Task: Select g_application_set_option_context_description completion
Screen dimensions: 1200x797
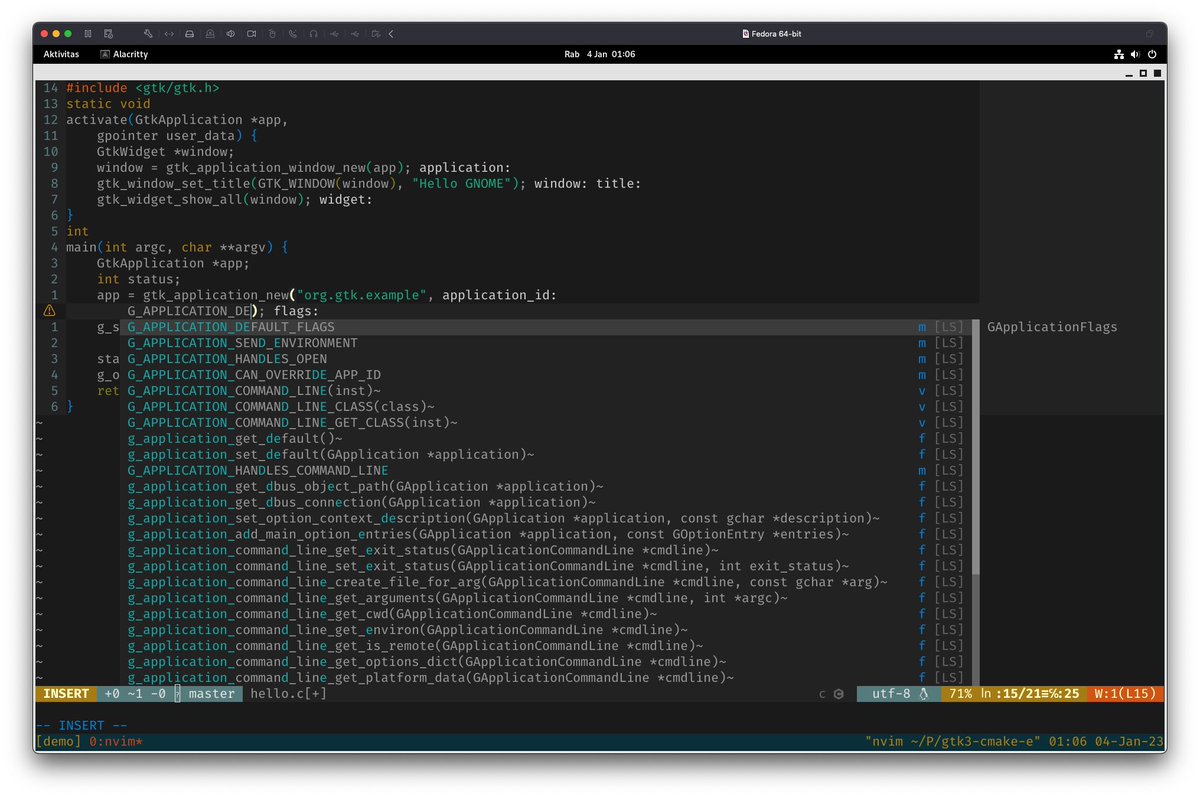Action: [546, 518]
